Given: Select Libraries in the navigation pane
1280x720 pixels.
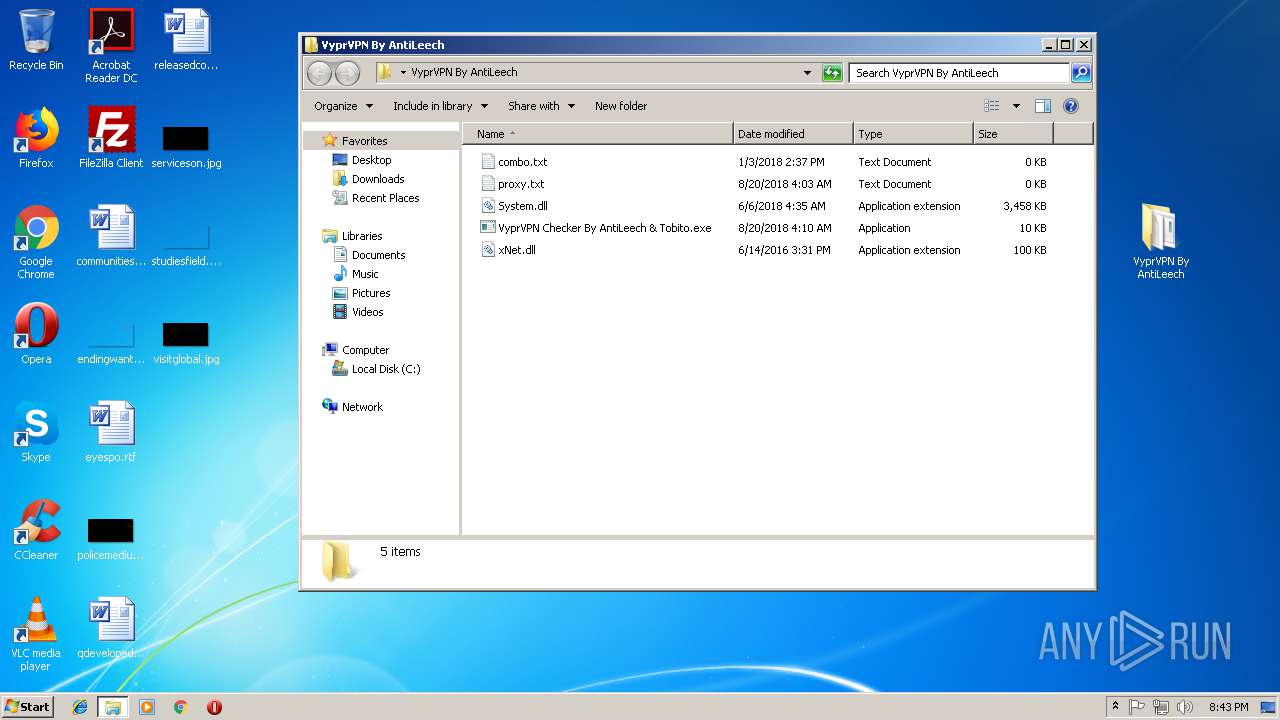Looking at the screenshot, I should (362, 236).
